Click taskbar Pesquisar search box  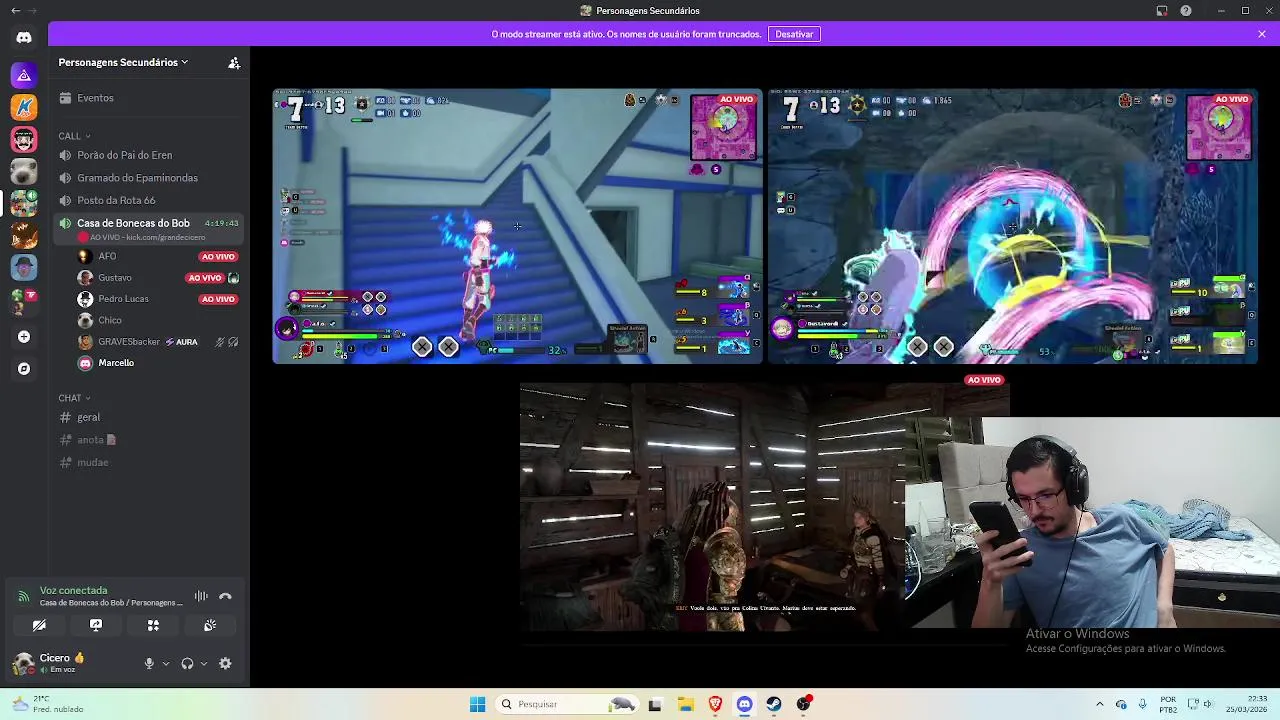pyautogui.click(x=568, y=704)
